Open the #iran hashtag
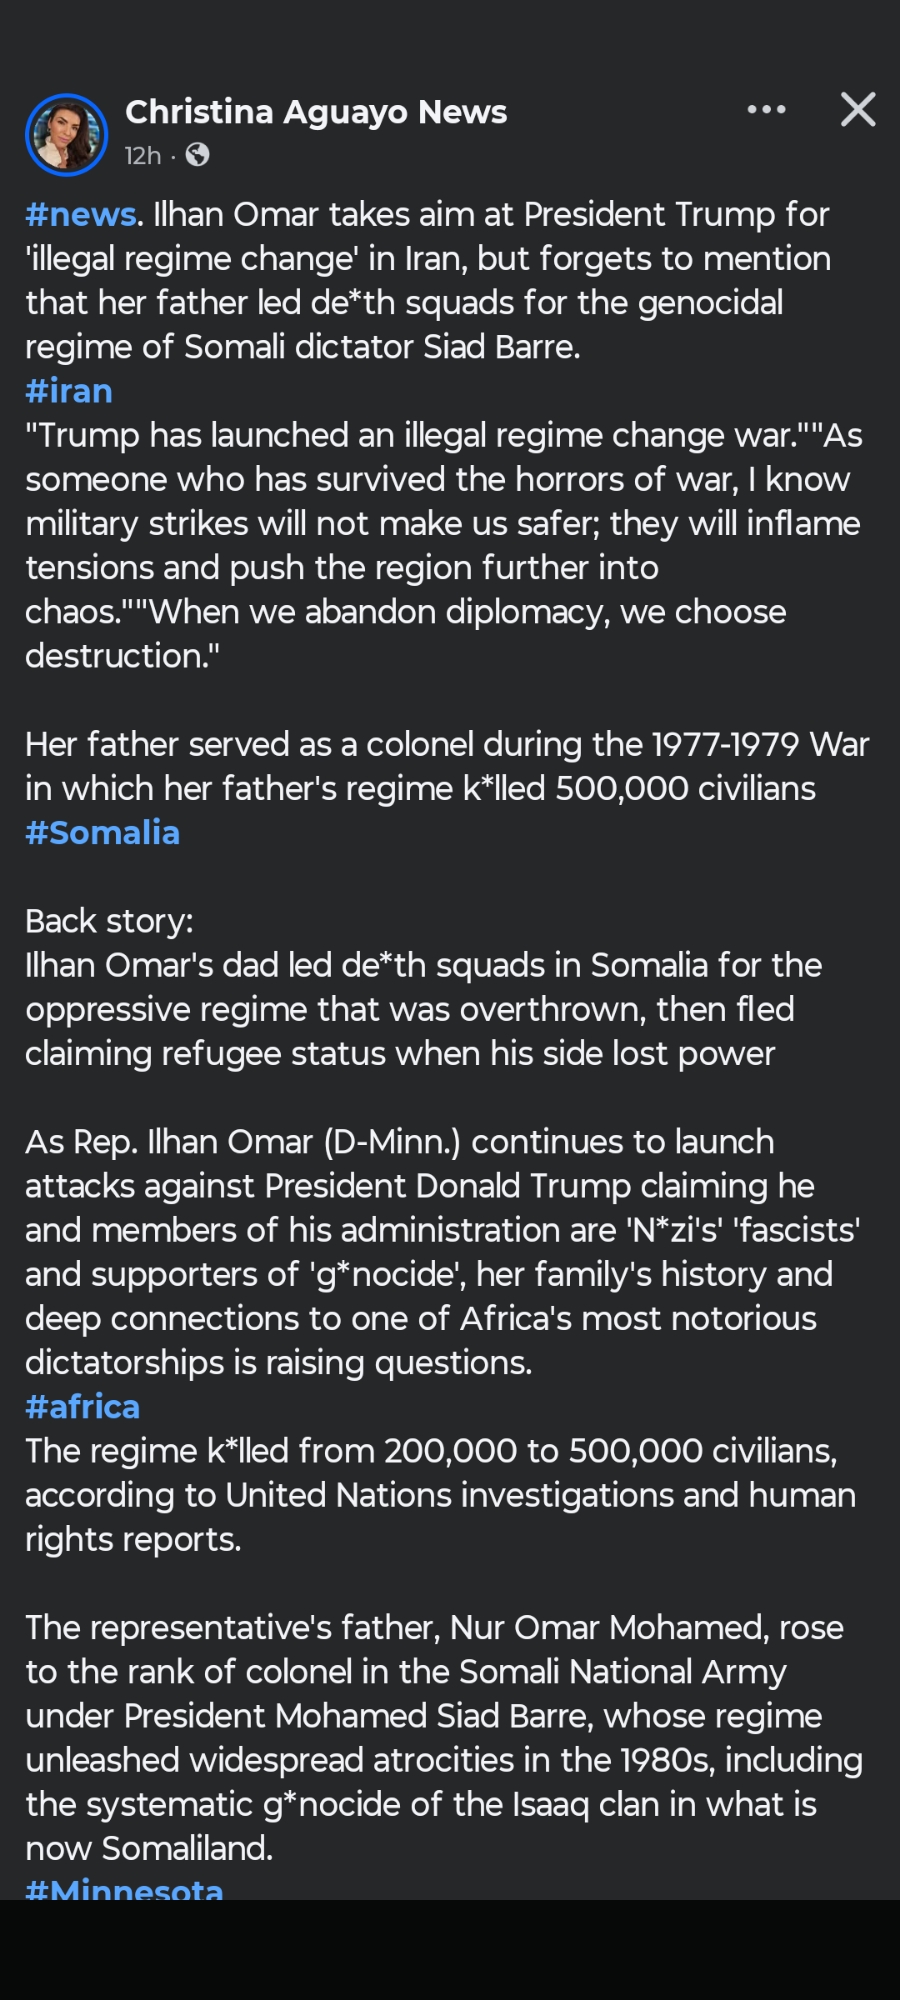 coord(69,391)
